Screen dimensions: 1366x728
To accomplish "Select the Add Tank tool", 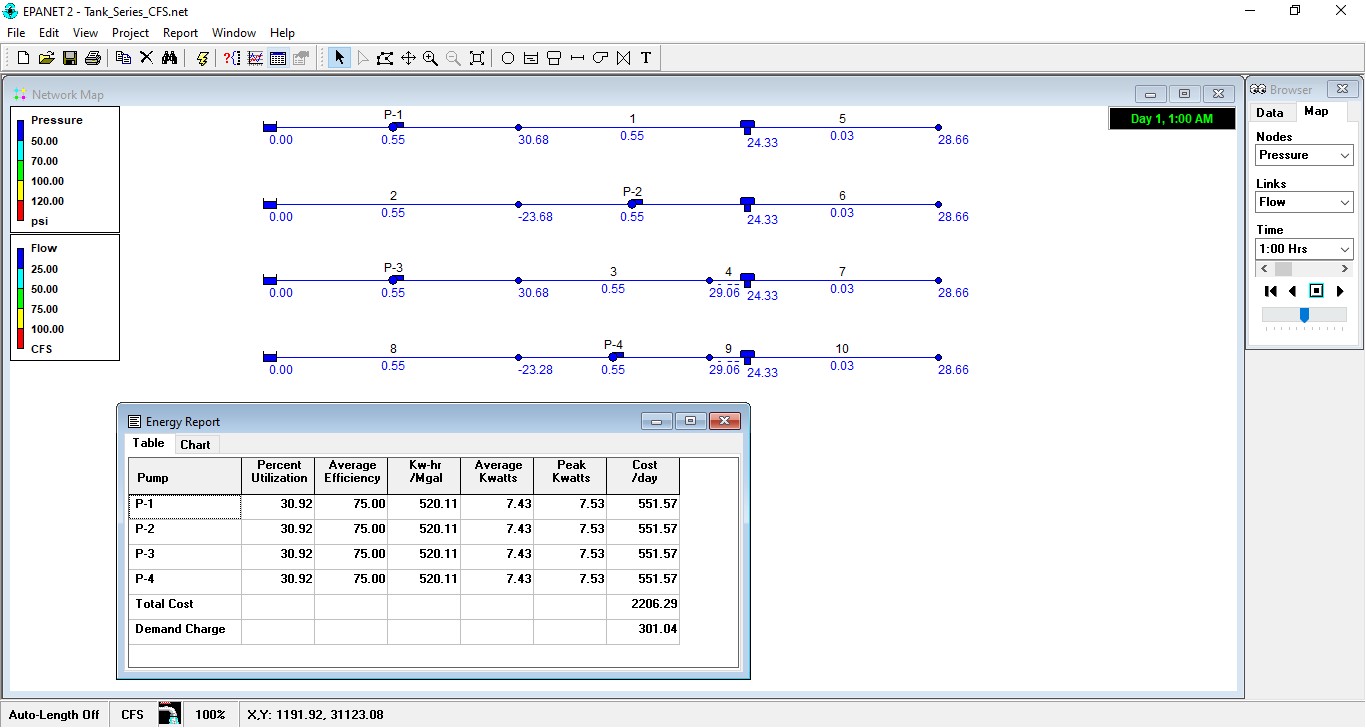I will (553, 57).
